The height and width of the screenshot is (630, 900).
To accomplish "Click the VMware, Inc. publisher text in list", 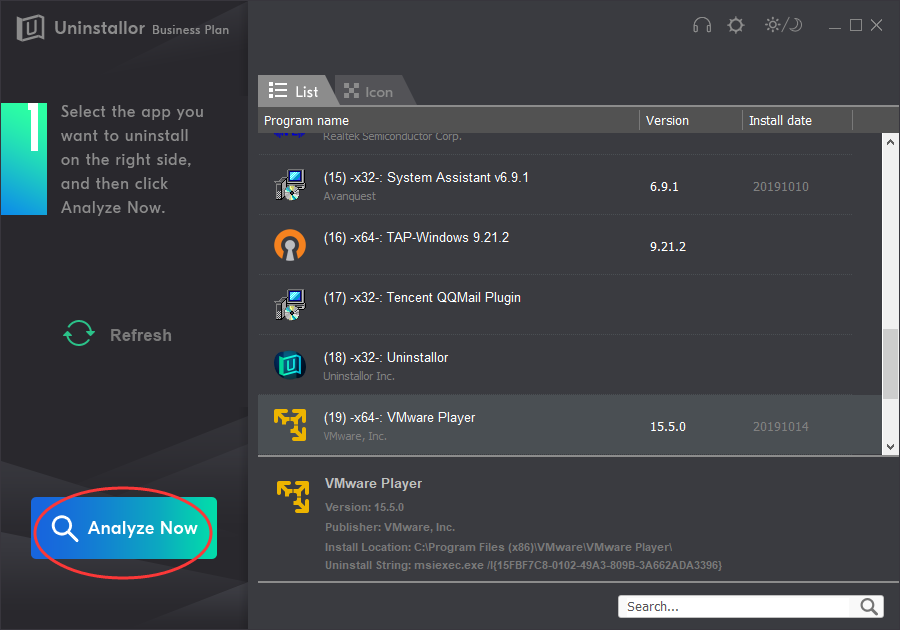I will 355,436.
